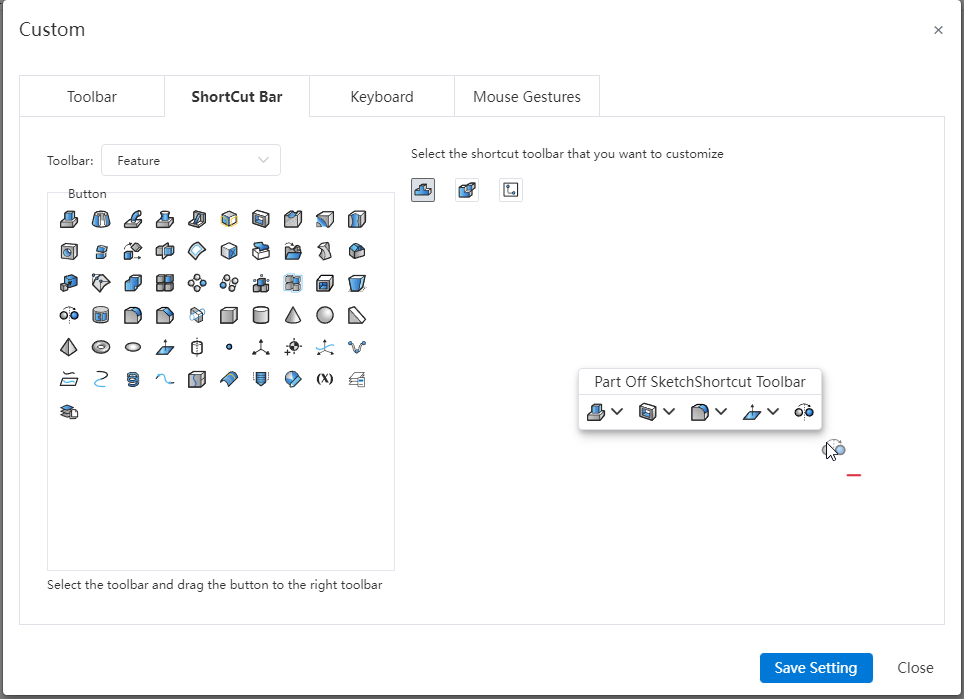Select the part shortcut toolbar icon

pyautogui.click(x=423, y=190)
